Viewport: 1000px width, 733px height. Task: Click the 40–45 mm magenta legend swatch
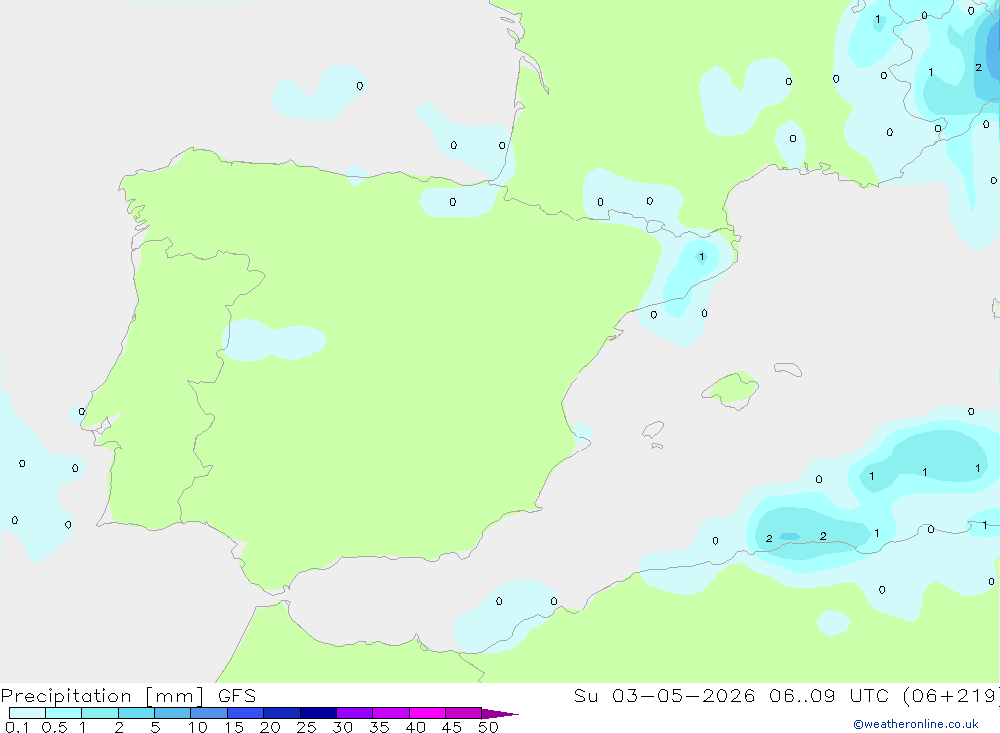[427, 713]
